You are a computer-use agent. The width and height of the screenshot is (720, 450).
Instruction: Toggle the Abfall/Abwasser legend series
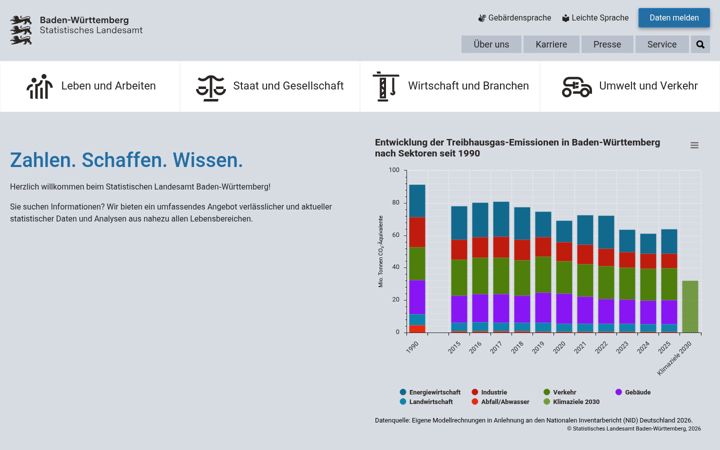pos(500,402)
